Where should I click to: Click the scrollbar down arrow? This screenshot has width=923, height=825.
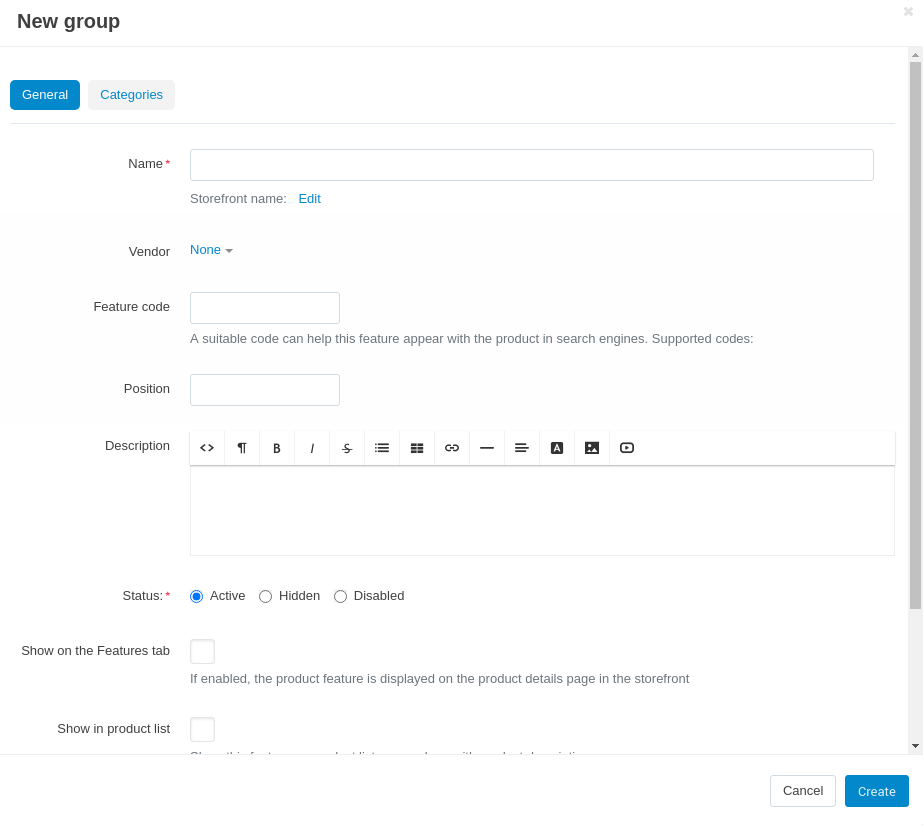point(915,746)
